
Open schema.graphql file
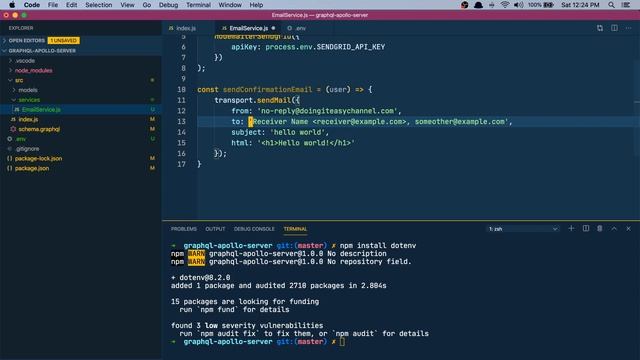coord(39,129)
